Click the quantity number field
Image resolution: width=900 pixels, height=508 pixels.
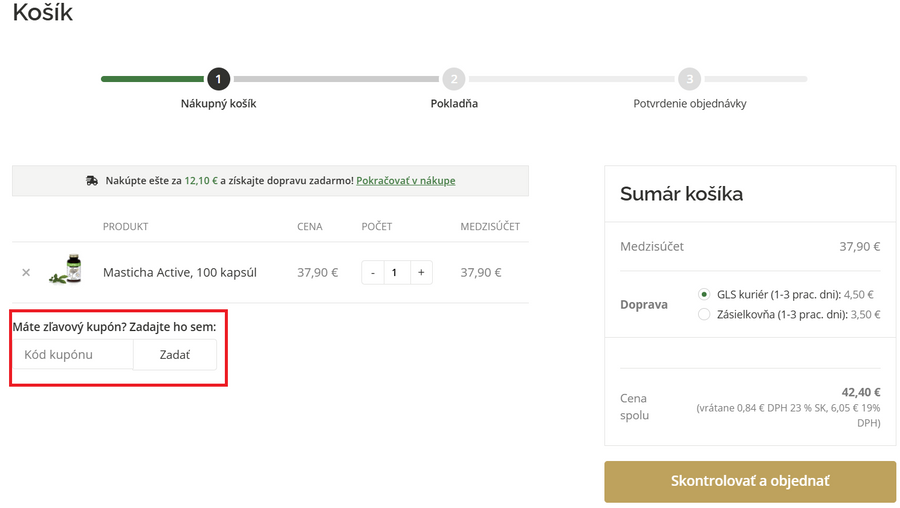396,272
